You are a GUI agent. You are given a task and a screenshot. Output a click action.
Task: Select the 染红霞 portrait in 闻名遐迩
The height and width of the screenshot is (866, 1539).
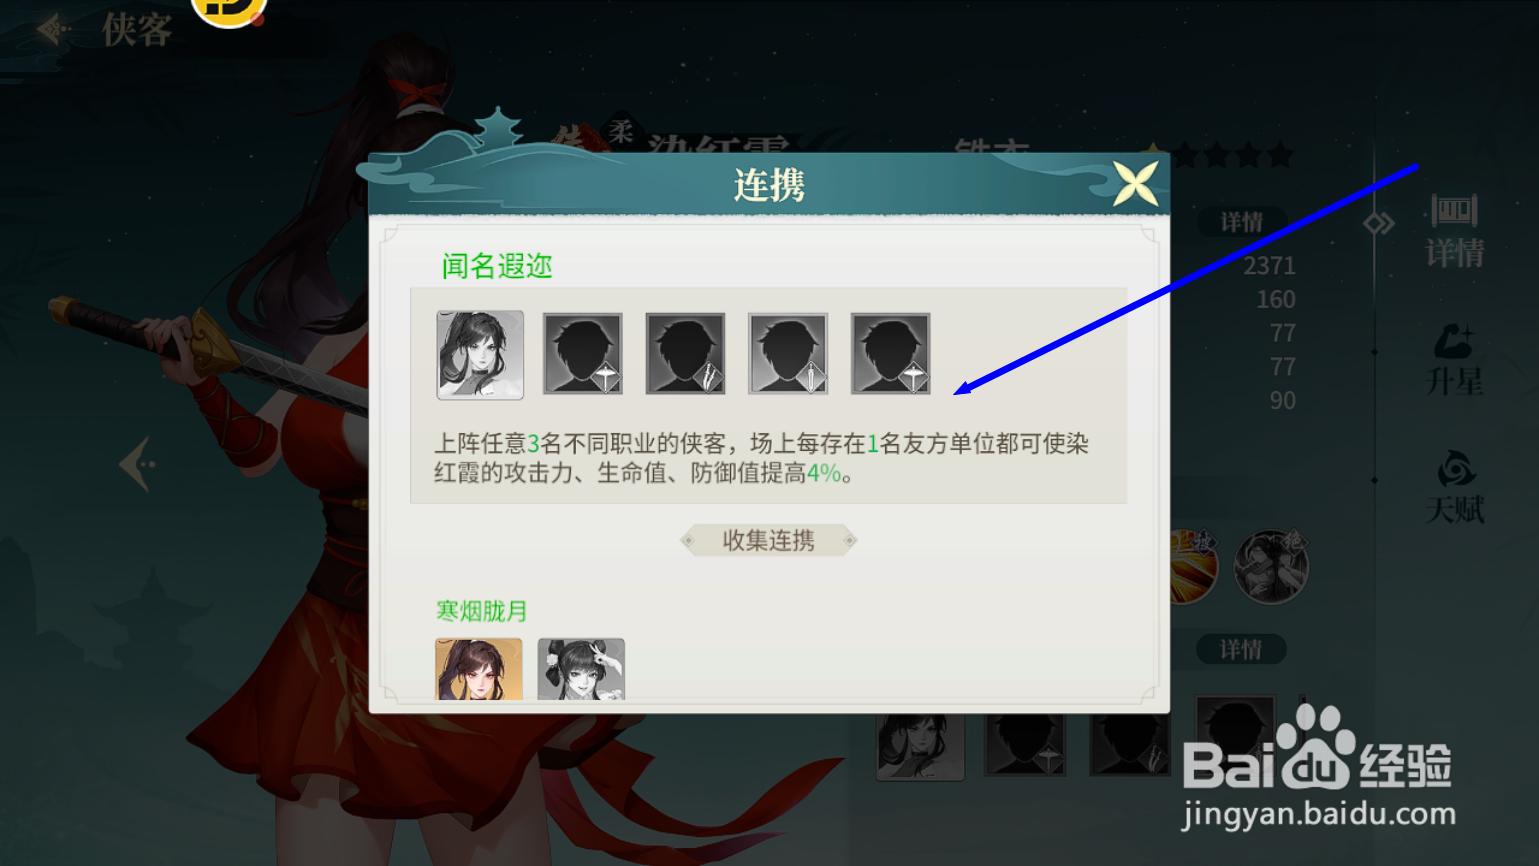(480, 355)
